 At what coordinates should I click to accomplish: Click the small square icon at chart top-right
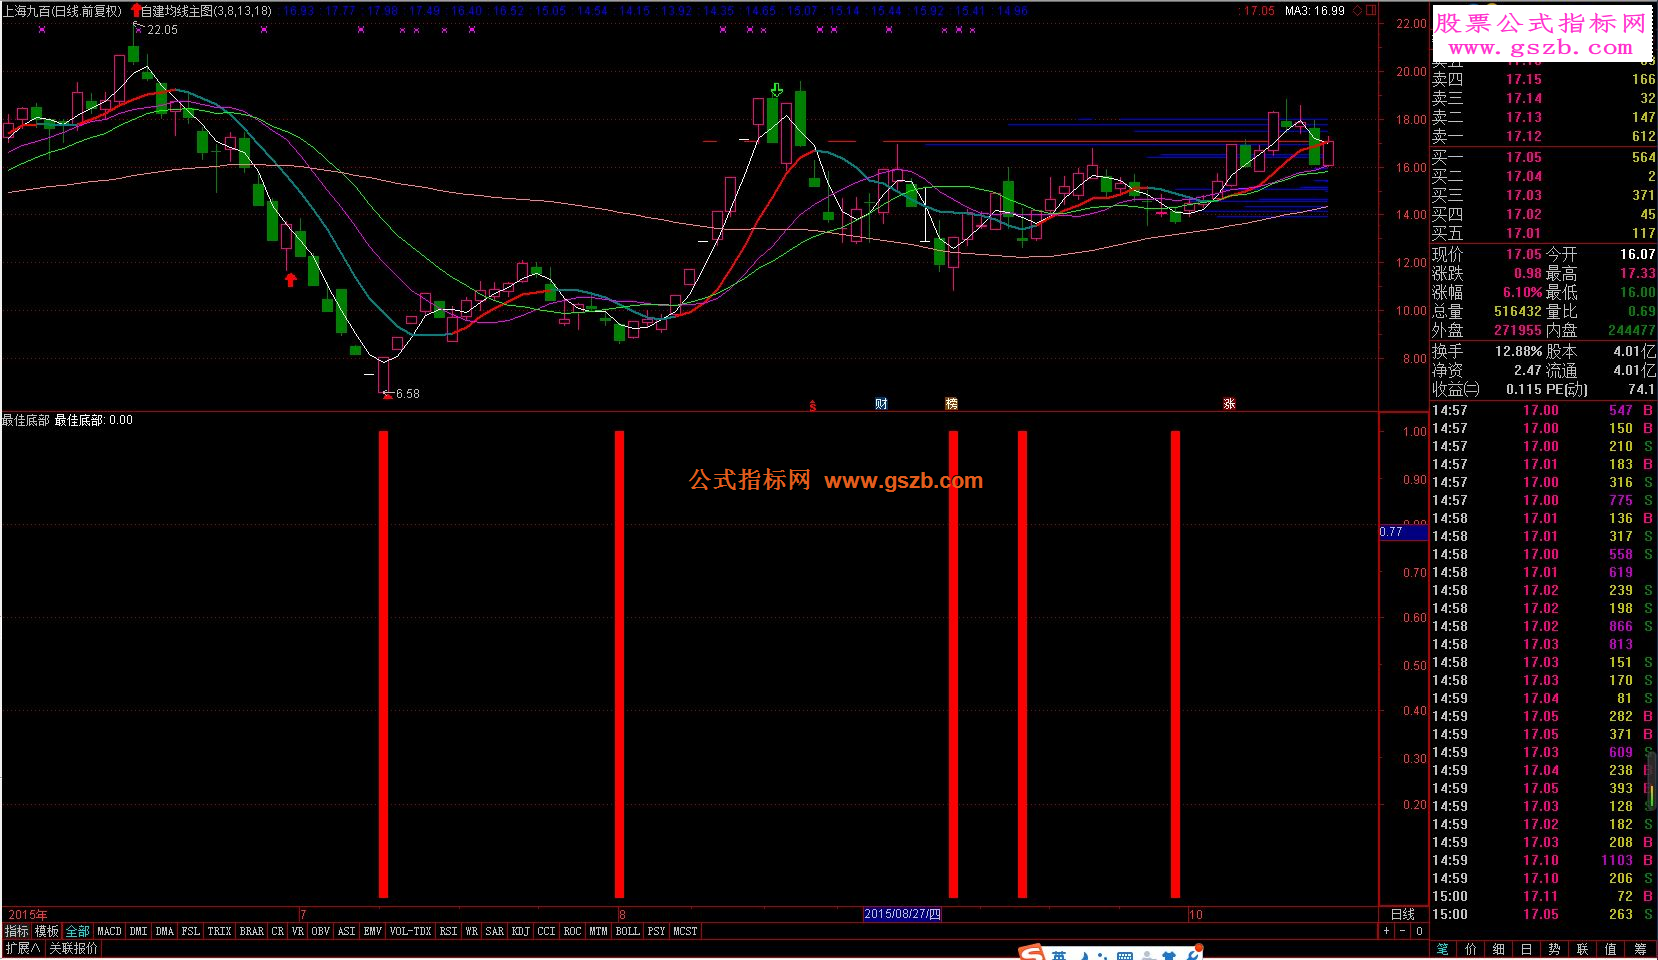[1371, 11]
